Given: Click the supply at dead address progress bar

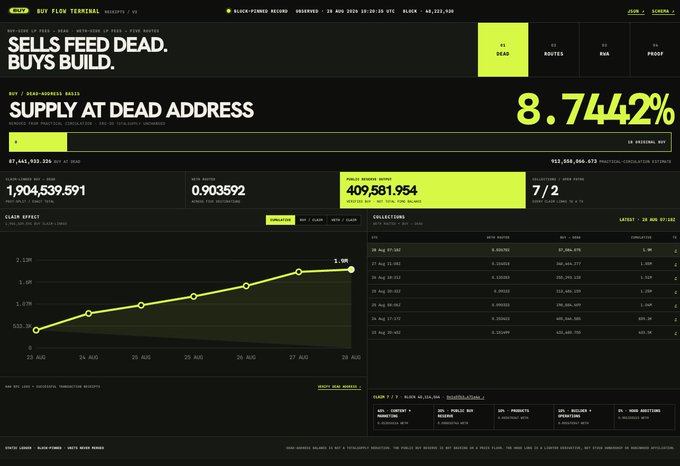Looking at the screenshot, I should (340, 142).
